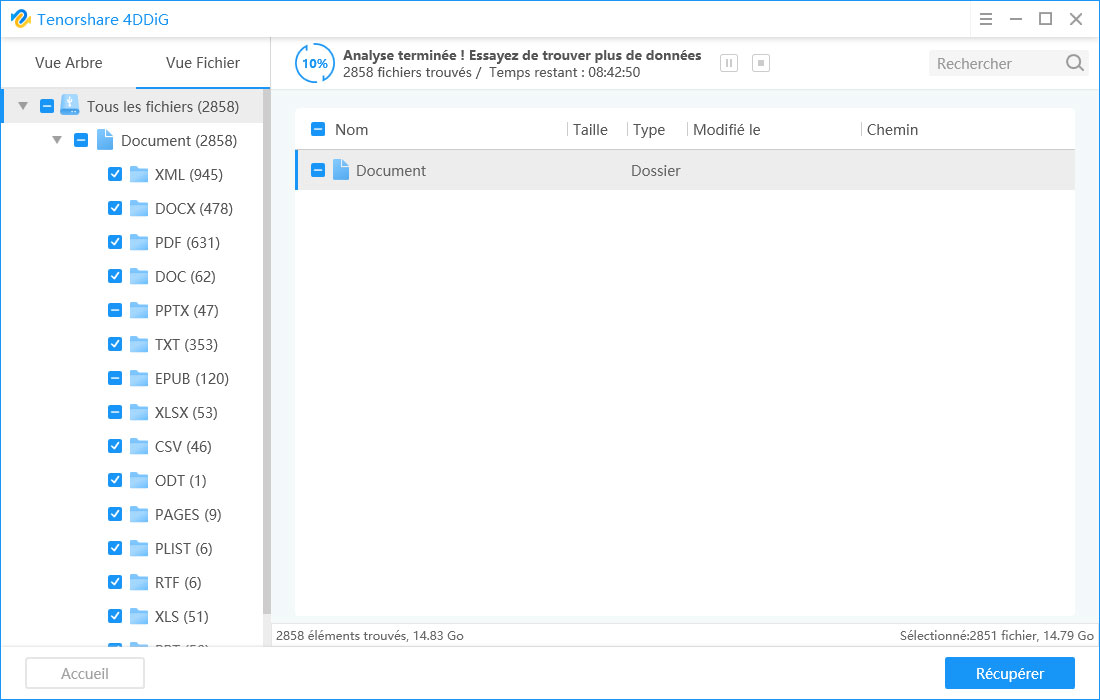The width and height of the screenshot is (1100, 700).
Task: Click the Tenorshare 4DDiG logo icon
Action: coord(20,19)
